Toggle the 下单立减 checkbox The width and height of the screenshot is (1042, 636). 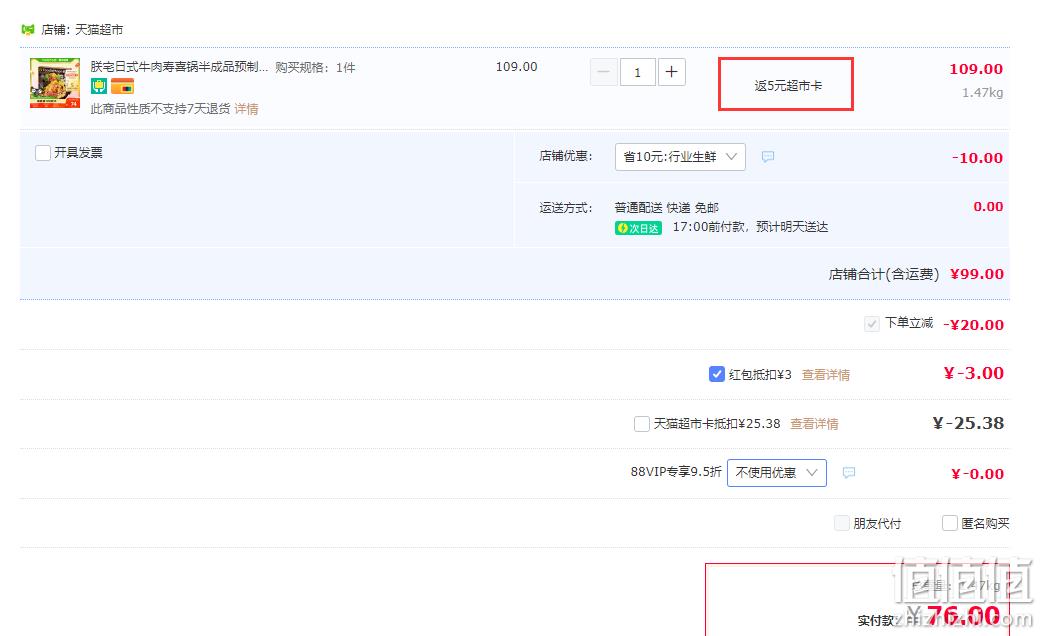(x=871, y=324)
